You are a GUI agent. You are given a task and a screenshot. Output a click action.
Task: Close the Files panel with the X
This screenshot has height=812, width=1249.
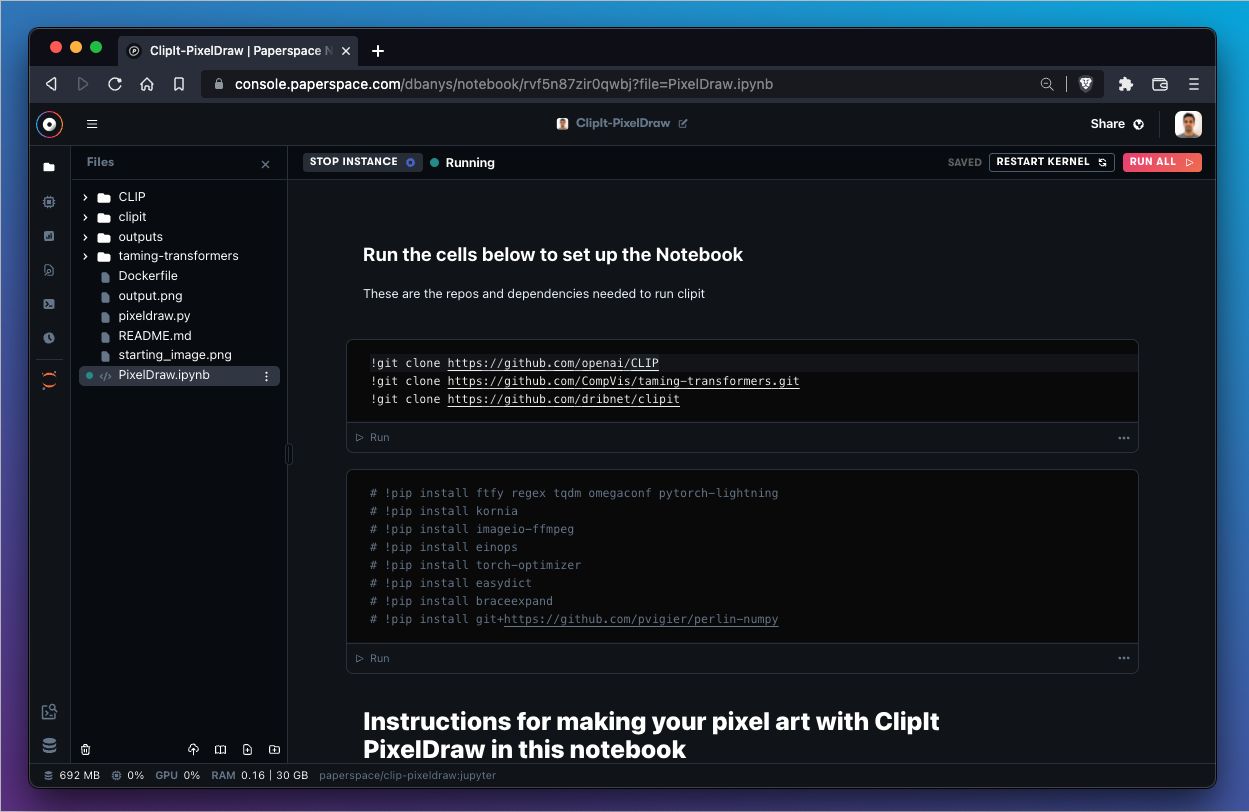click(265, 164)
